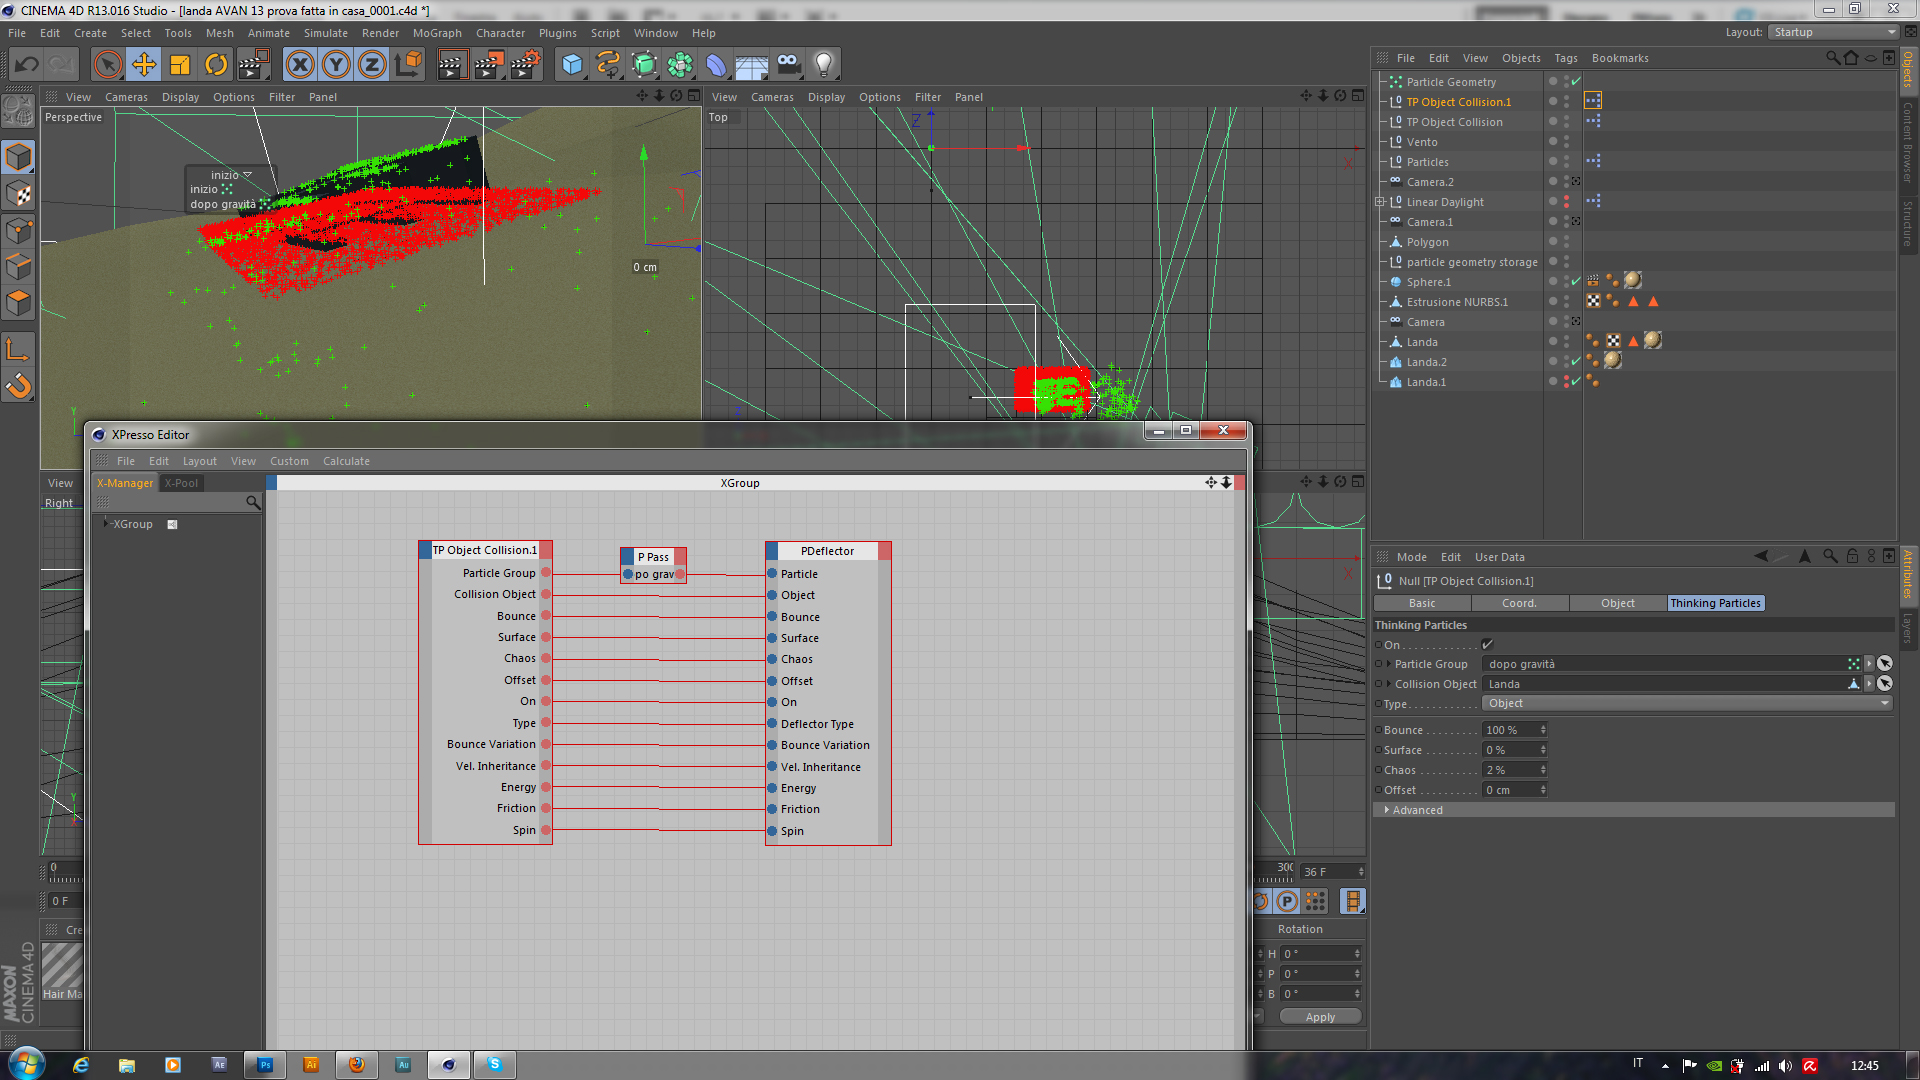This screenshot has height=1080, width=1920.
Task: Open the Simulate menu
Action: pos(325,33)
